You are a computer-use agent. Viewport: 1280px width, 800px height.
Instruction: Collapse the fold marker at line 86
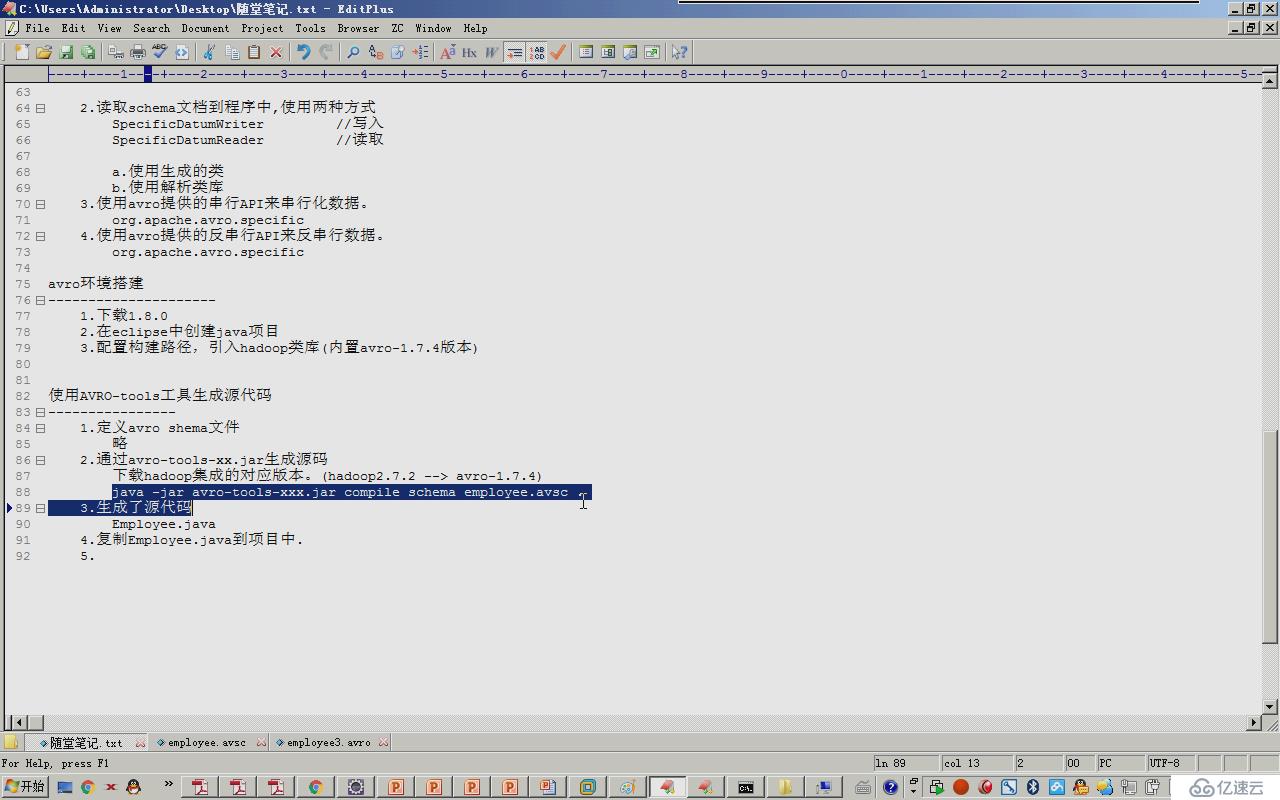[41, 460]
